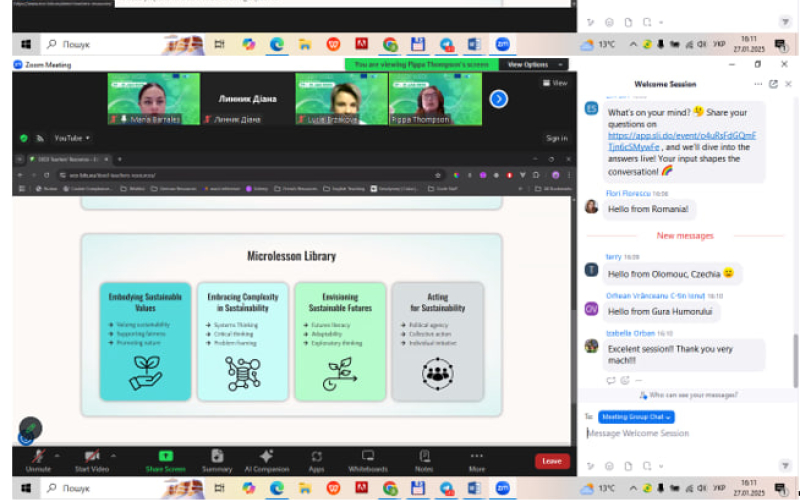Open the View layout menu
Viewport: 800px width, 500px height.
click(555, 83)
